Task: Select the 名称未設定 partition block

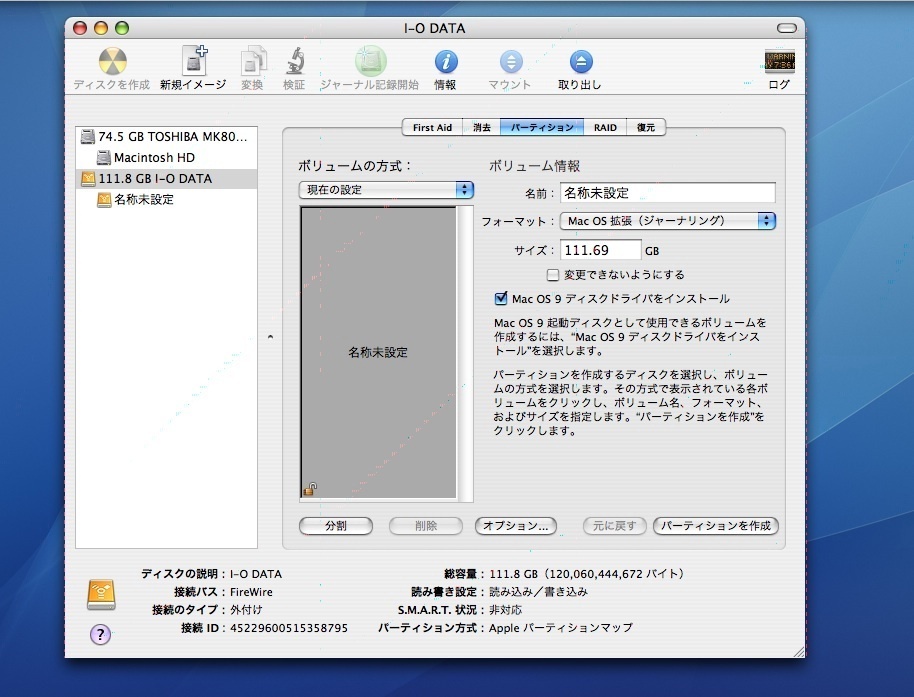Action: [378, 353]
